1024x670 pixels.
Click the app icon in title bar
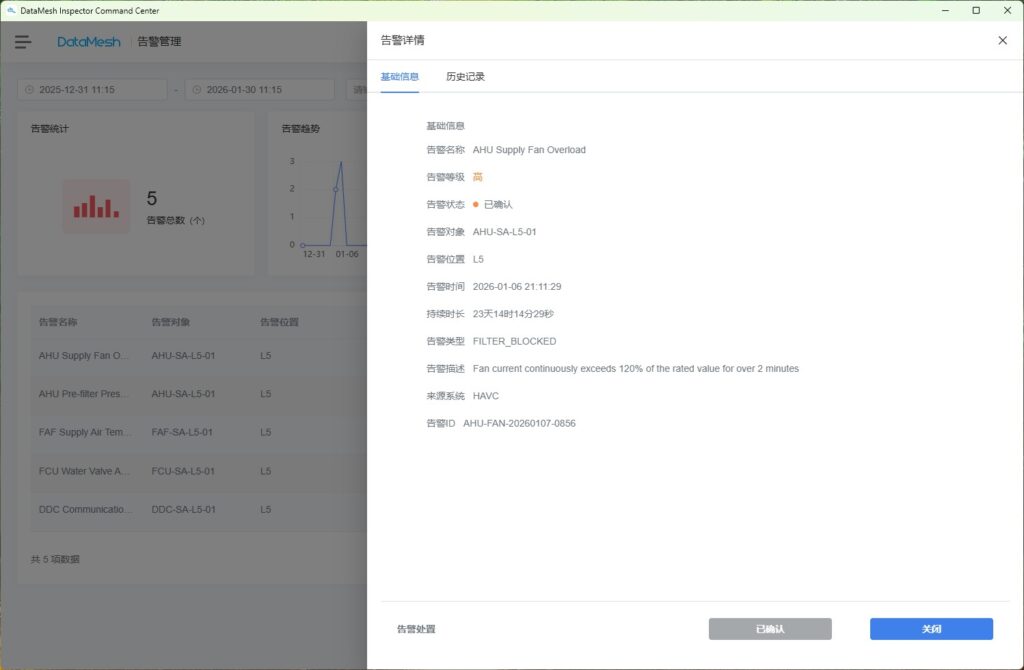pyautogui.click(x=11, y=10)
